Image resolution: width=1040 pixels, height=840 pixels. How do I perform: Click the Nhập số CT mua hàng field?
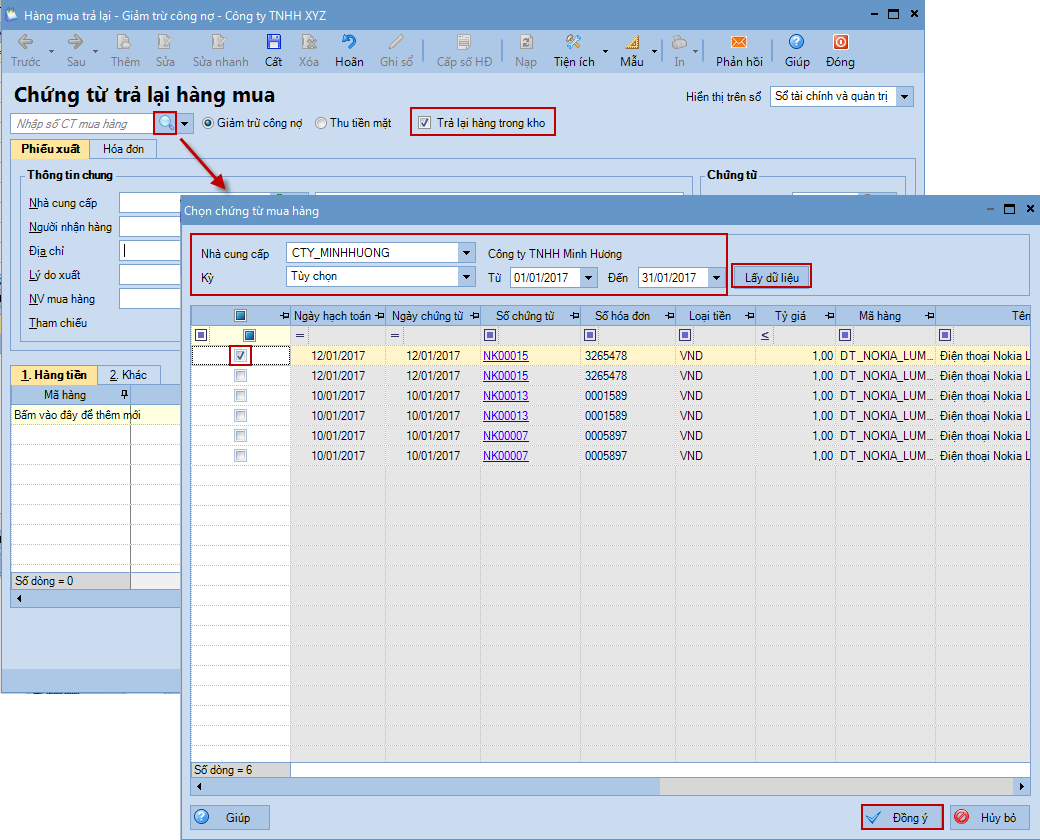point(83,123)
